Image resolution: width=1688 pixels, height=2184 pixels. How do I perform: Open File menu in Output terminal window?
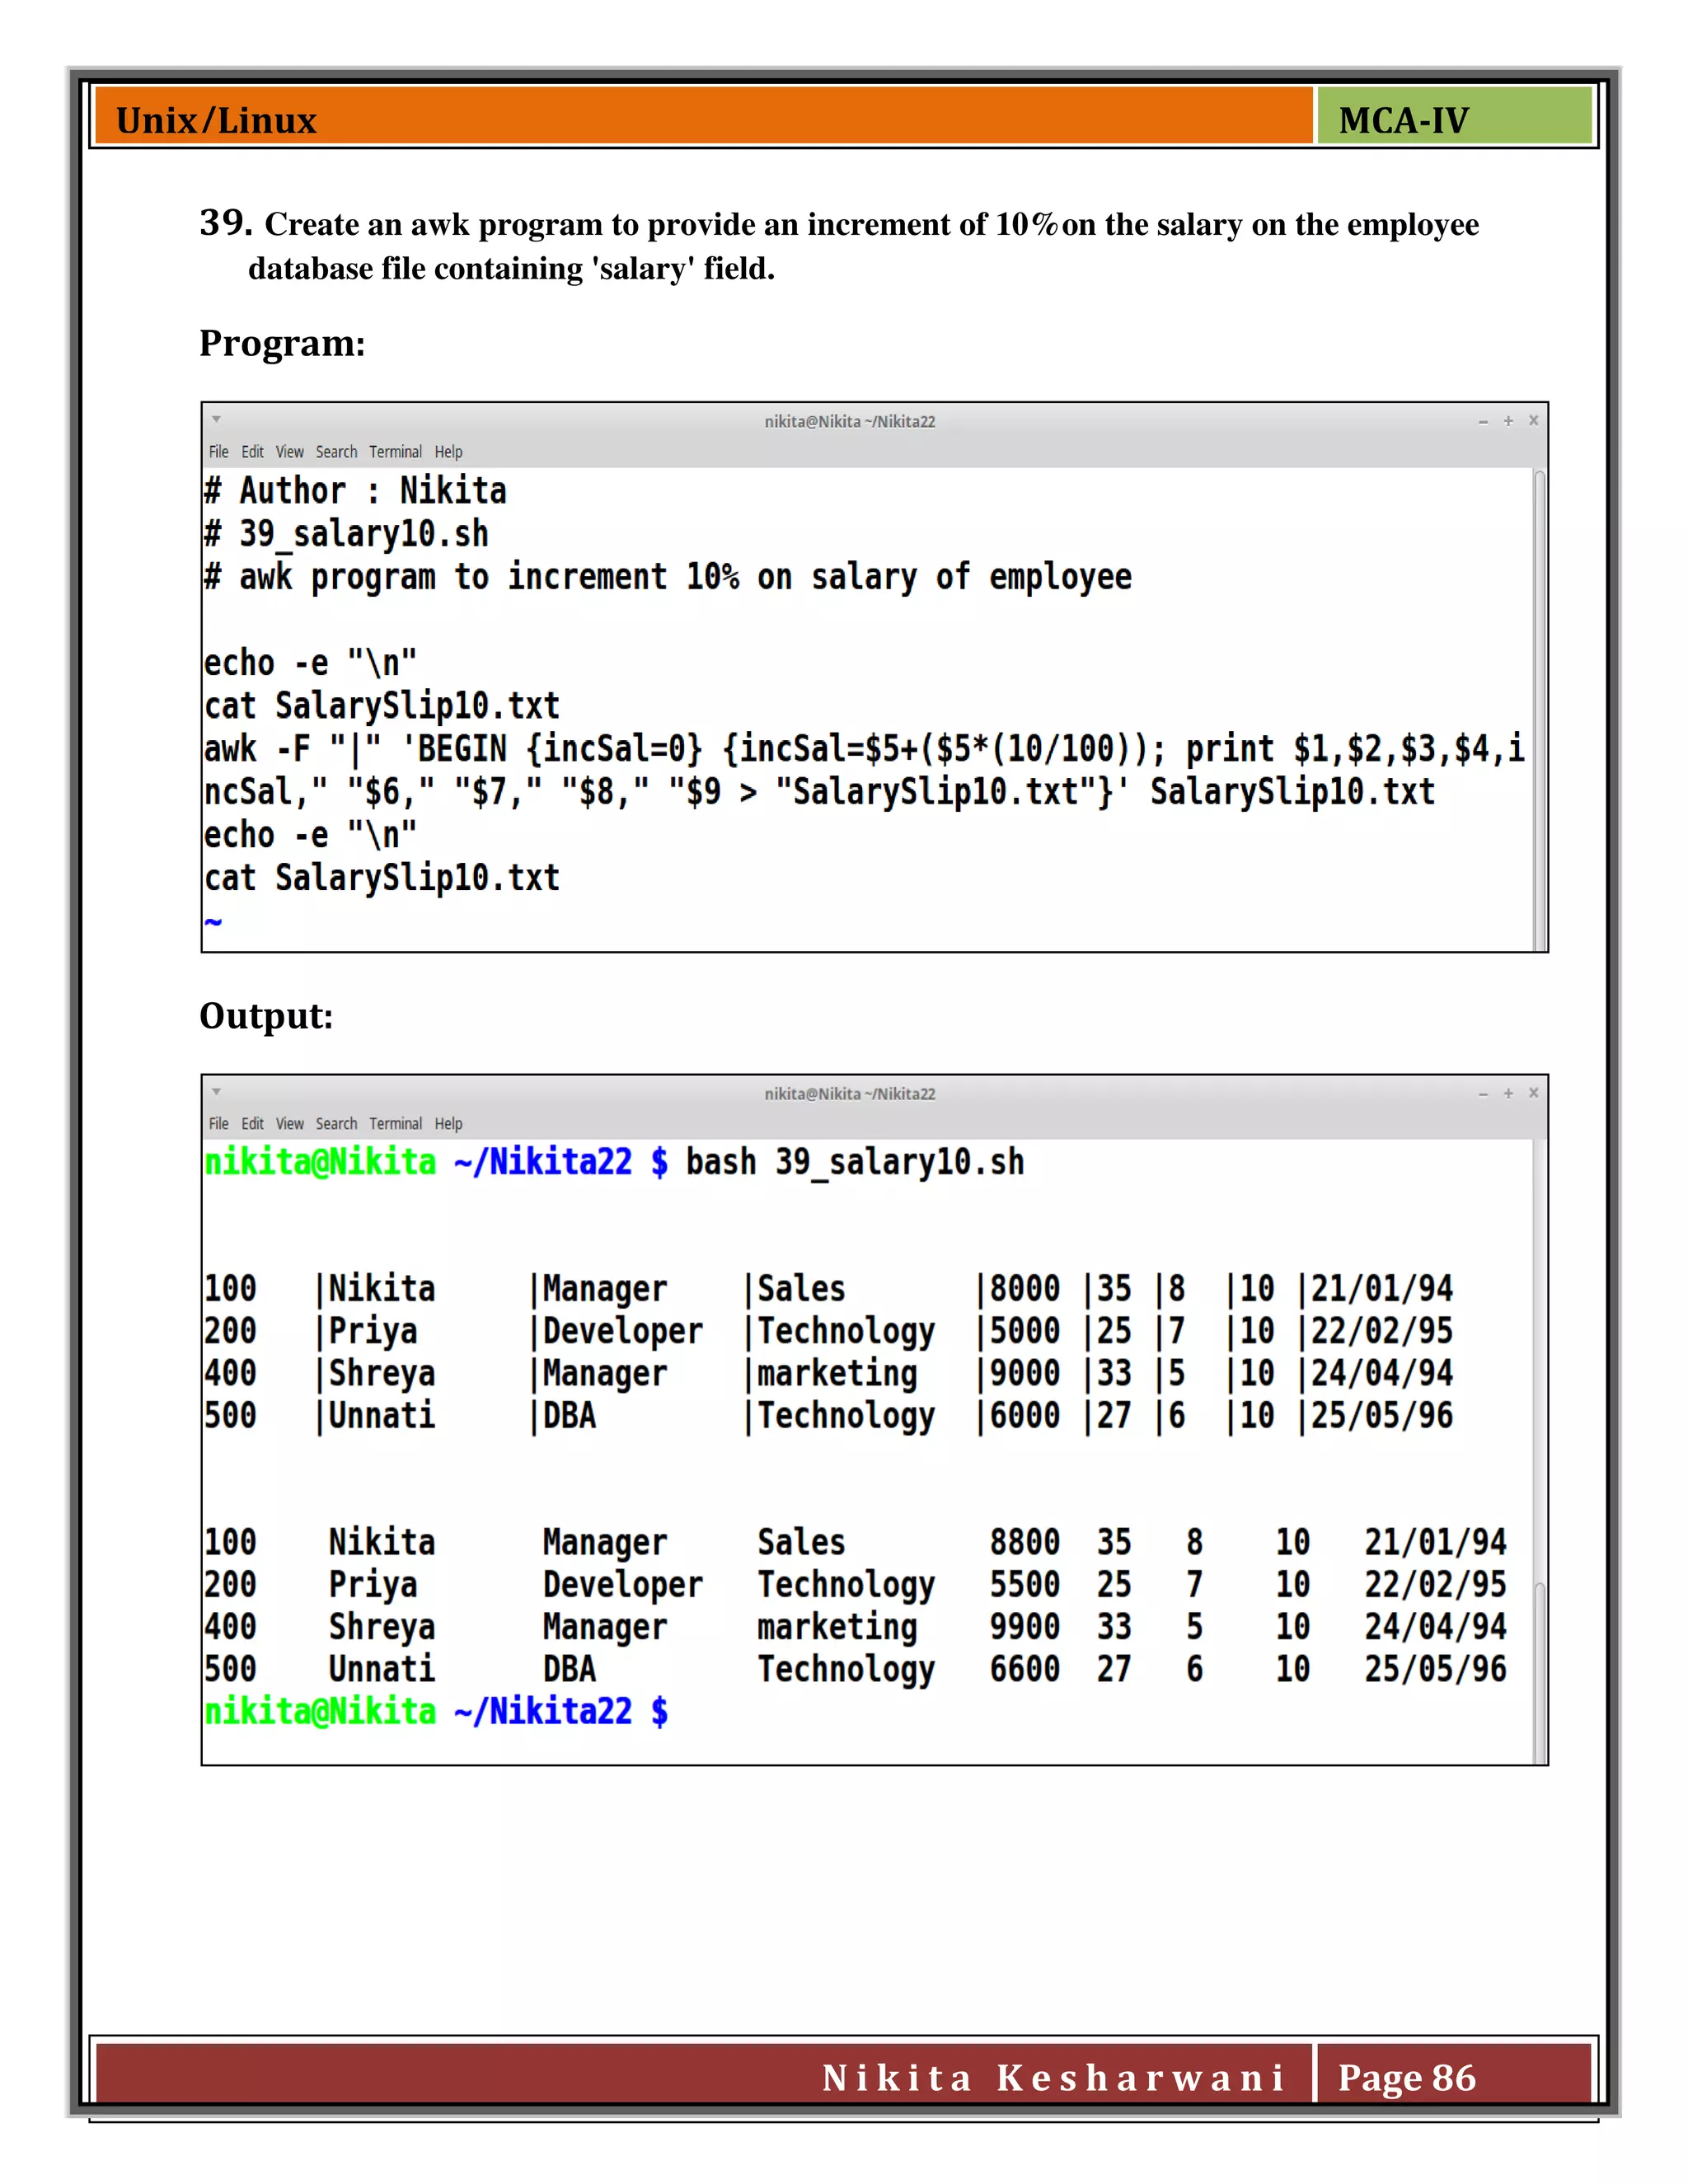[x=218, y=1124]
